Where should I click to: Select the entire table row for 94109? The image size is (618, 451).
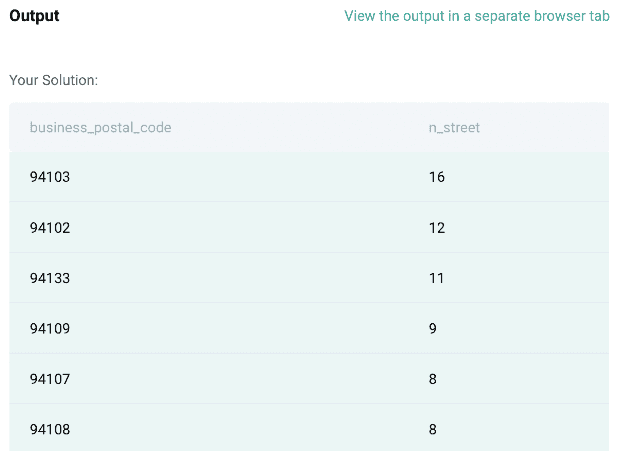250,329
